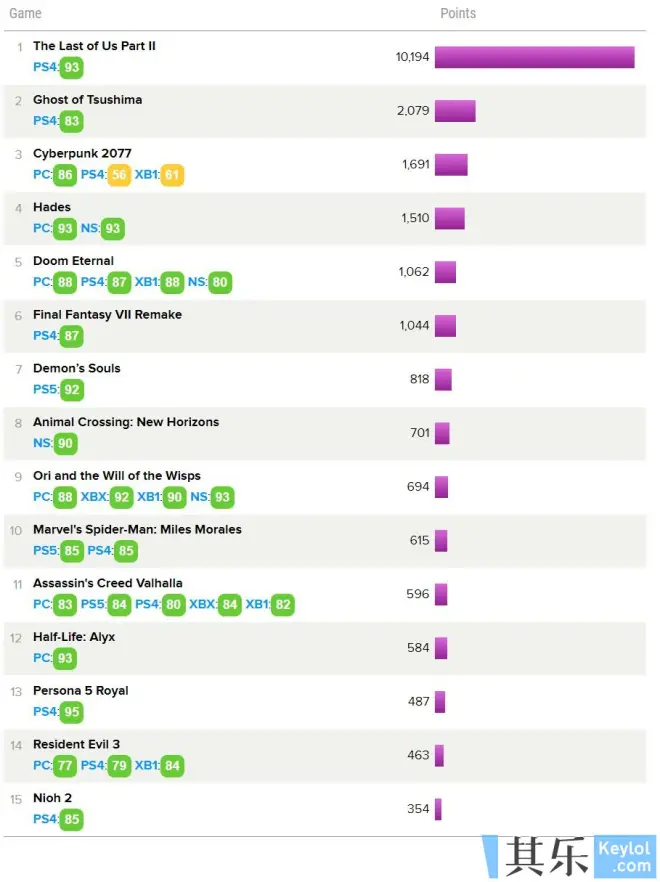Click the yellow PS4 56 score for Cyberpunk 2077

120,175
